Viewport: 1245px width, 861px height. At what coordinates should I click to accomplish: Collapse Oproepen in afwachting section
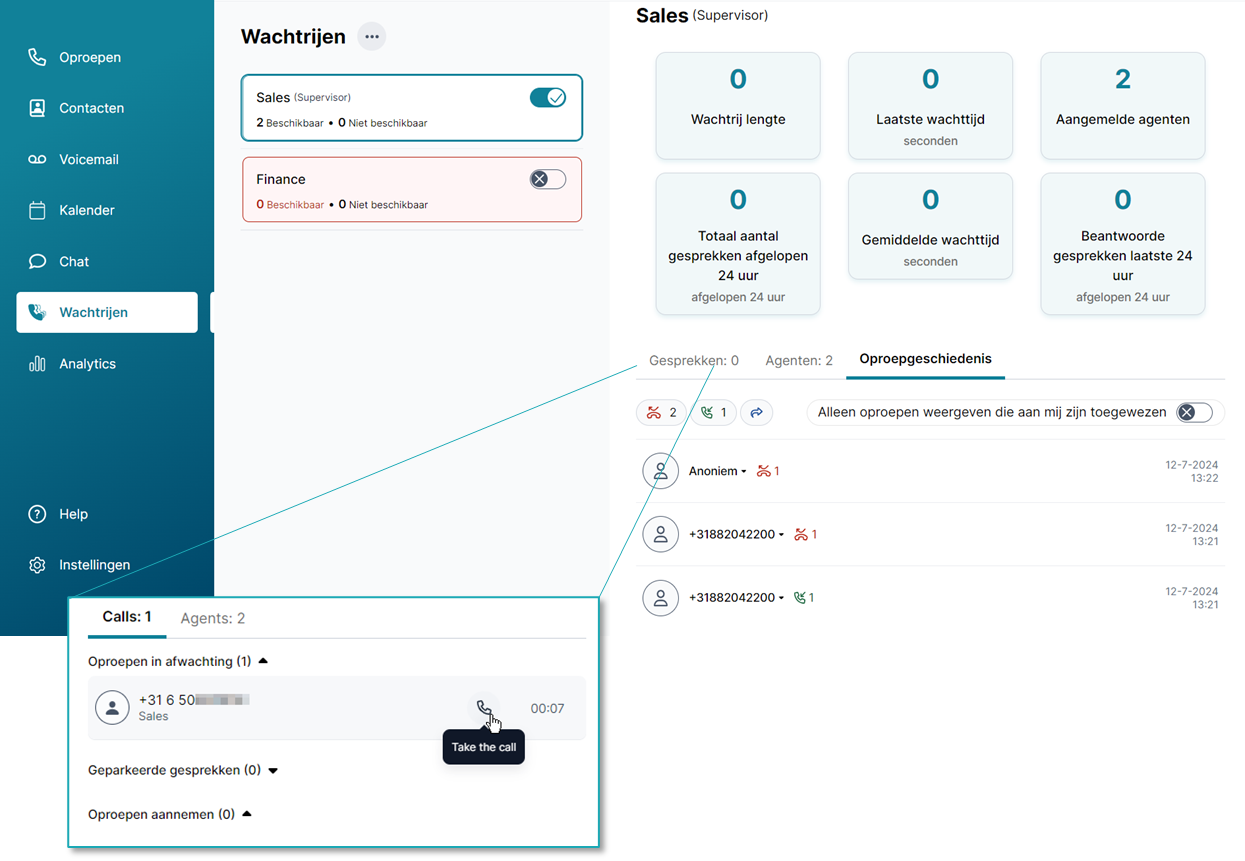(263, 661)
